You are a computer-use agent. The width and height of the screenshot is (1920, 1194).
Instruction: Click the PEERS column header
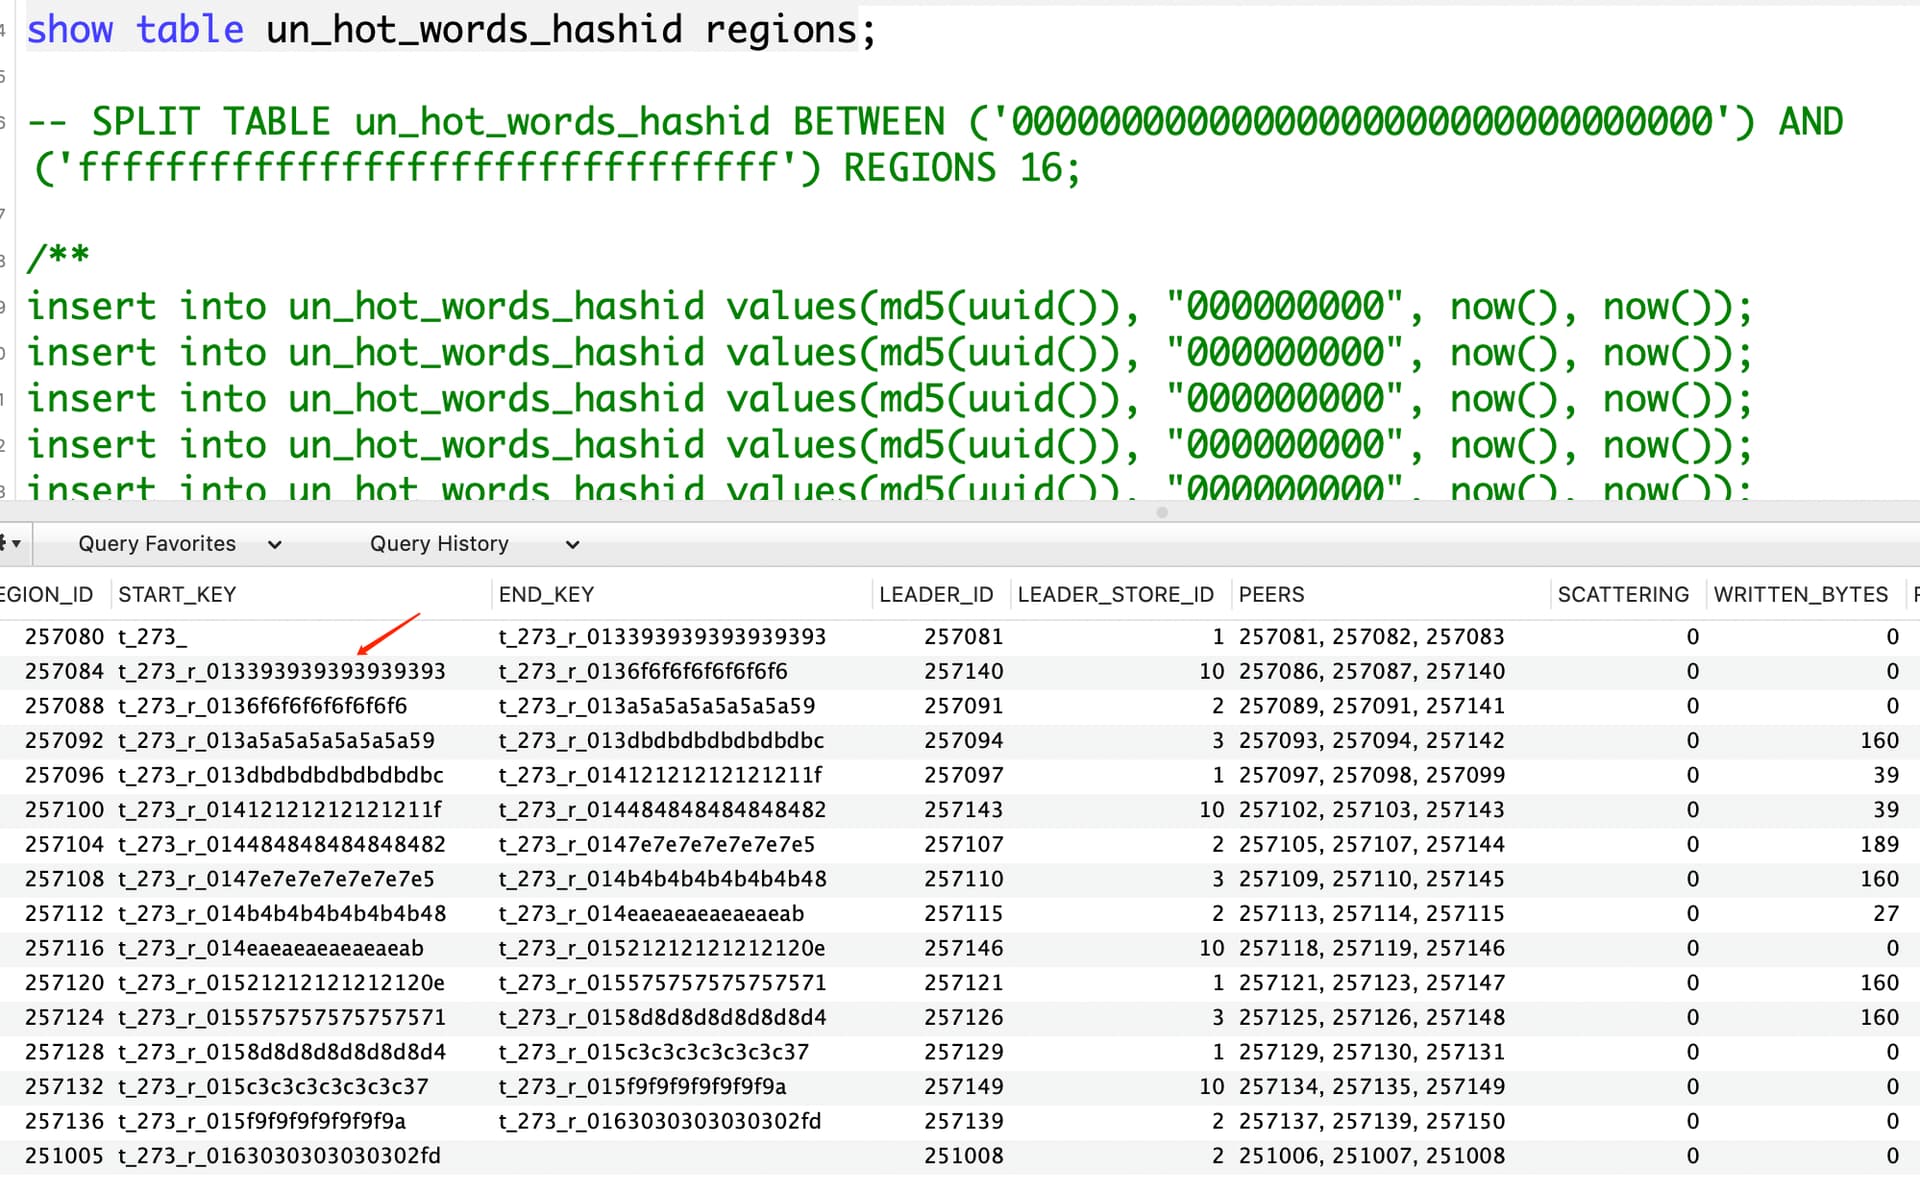coord(1271,594)
